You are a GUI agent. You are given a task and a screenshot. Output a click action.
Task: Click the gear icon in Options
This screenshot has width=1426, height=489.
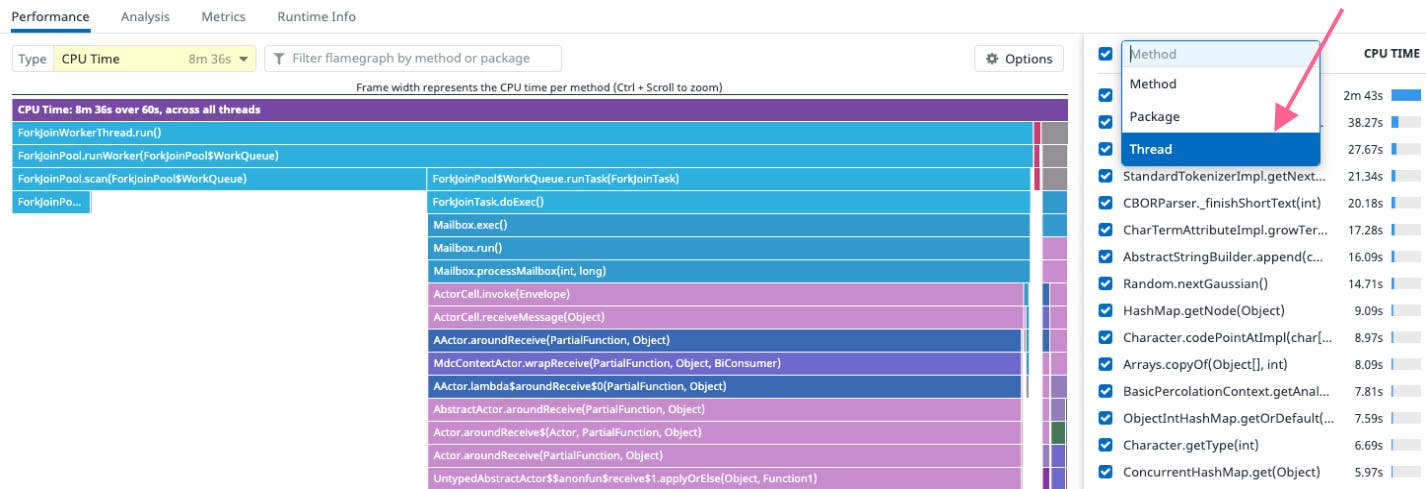point(992,59)
